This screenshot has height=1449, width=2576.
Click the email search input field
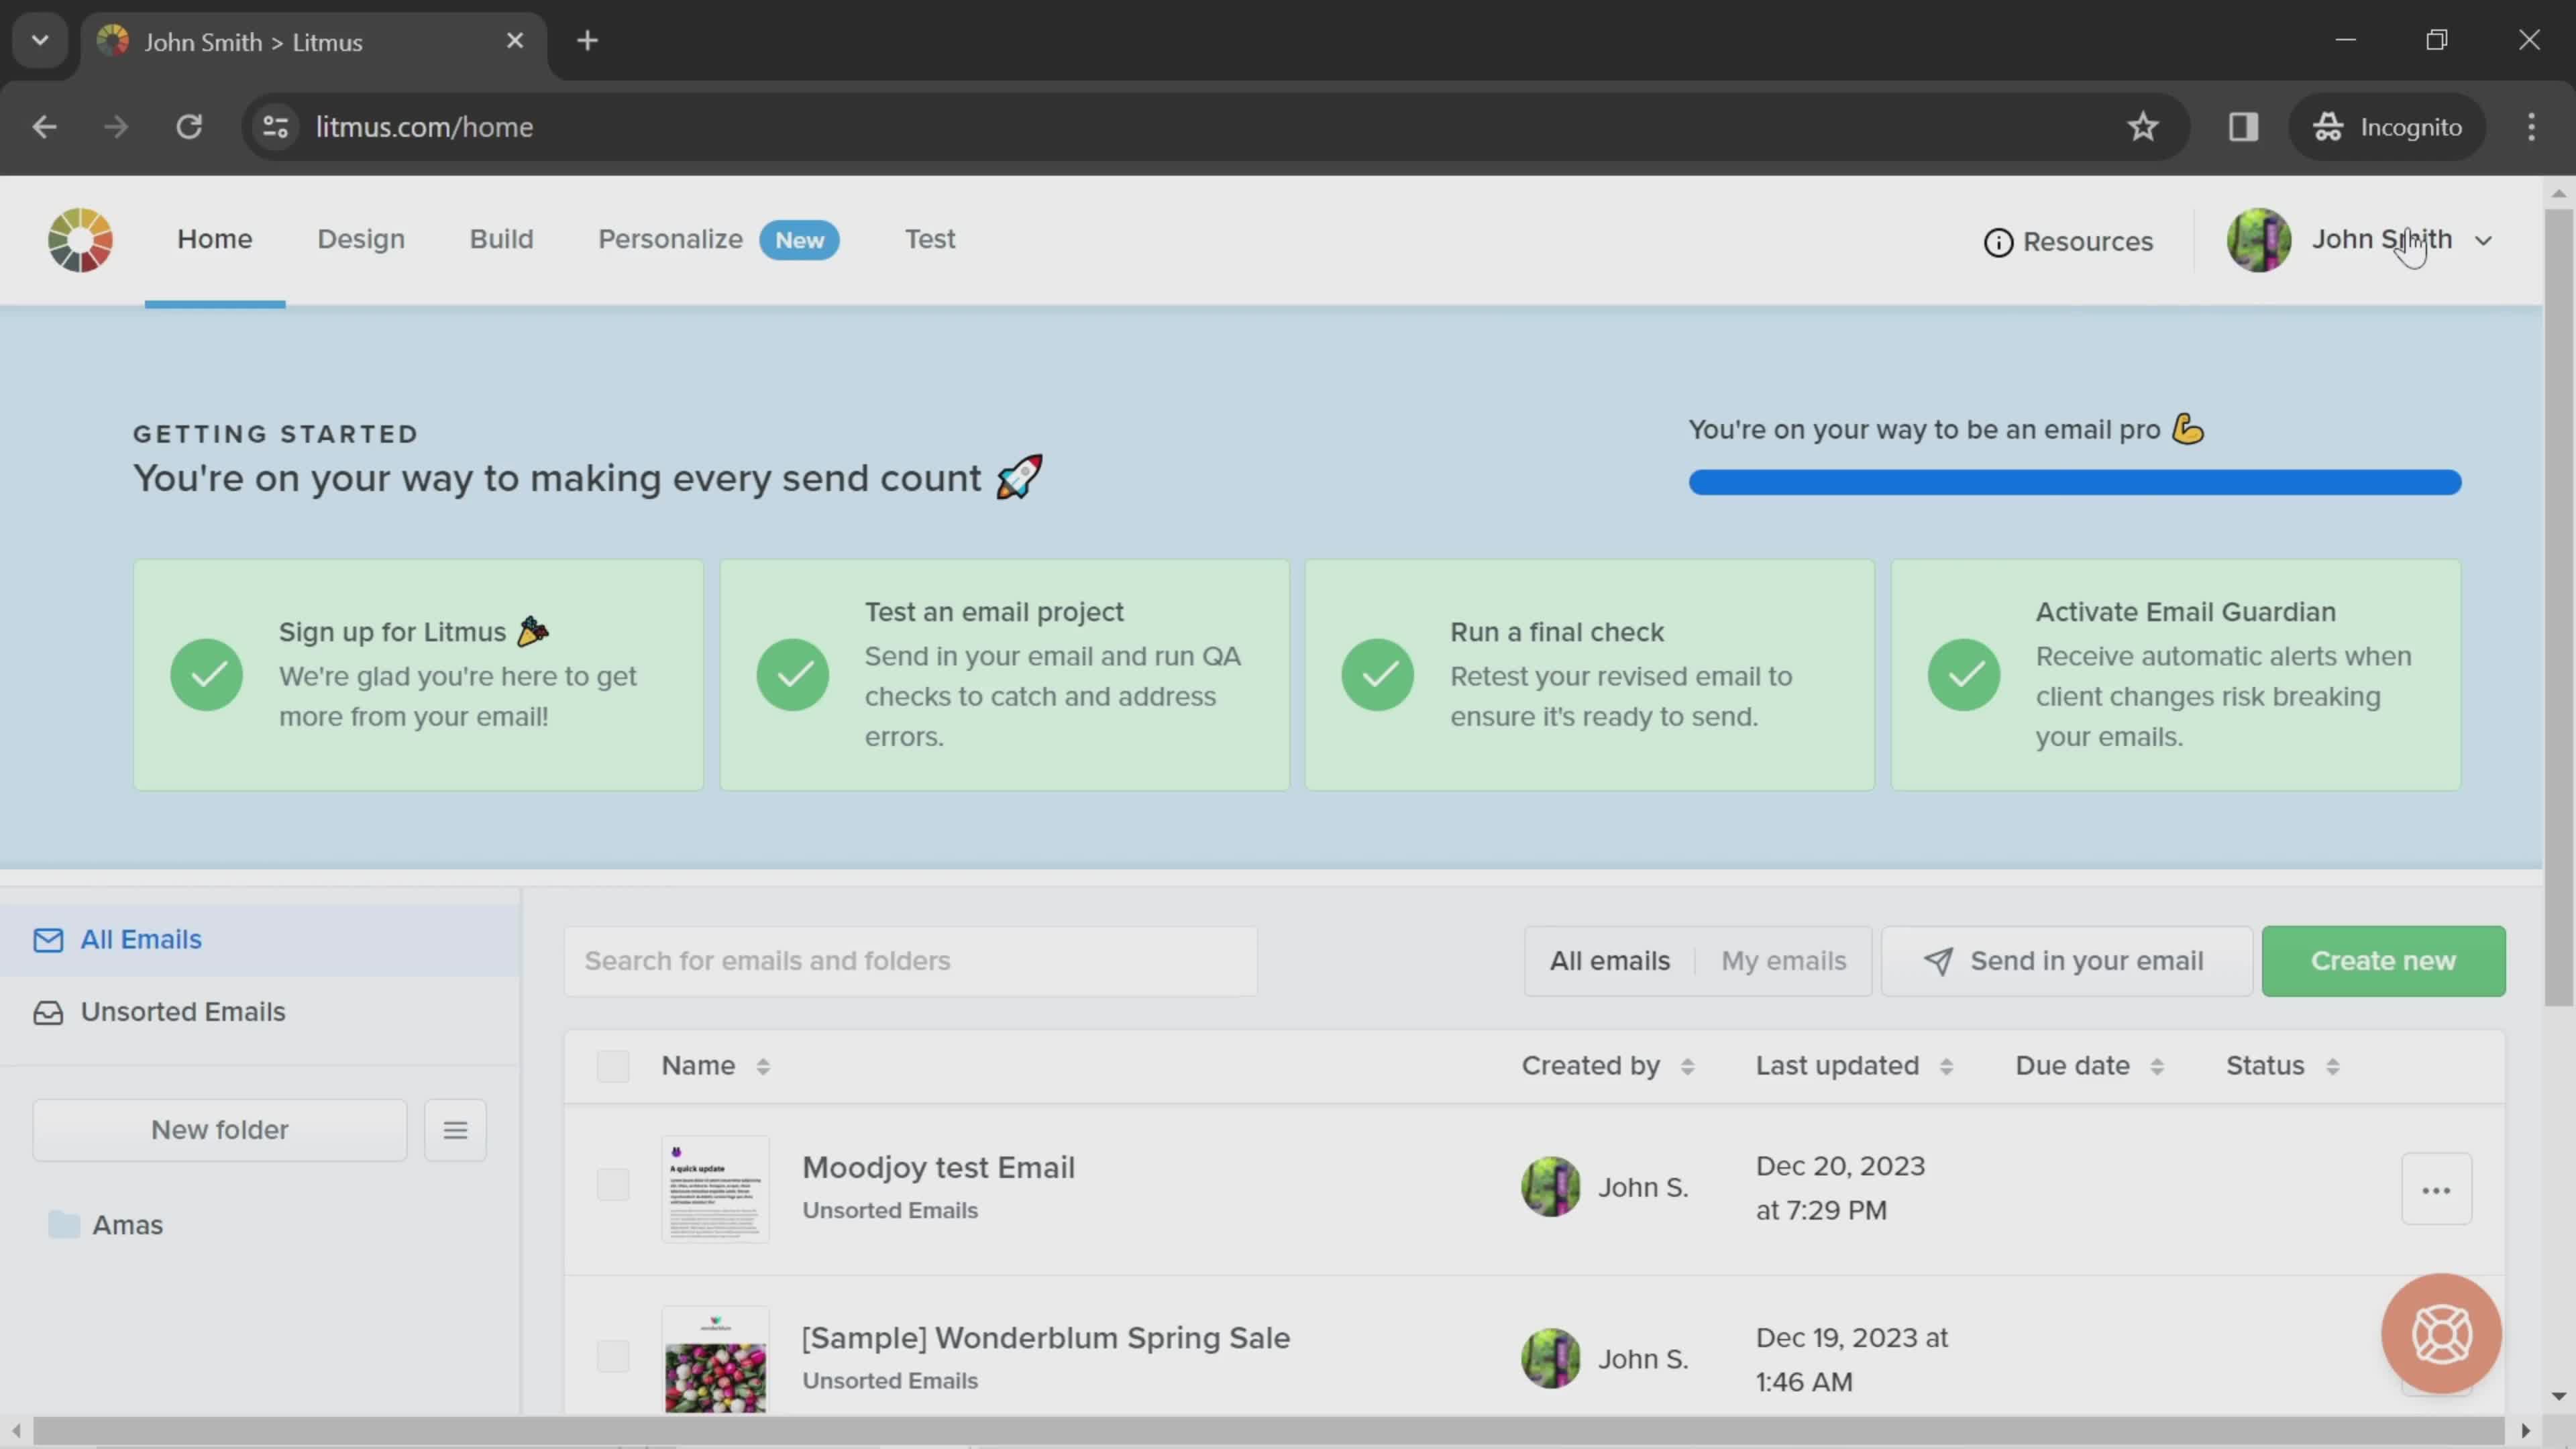[x=913, y=959]
